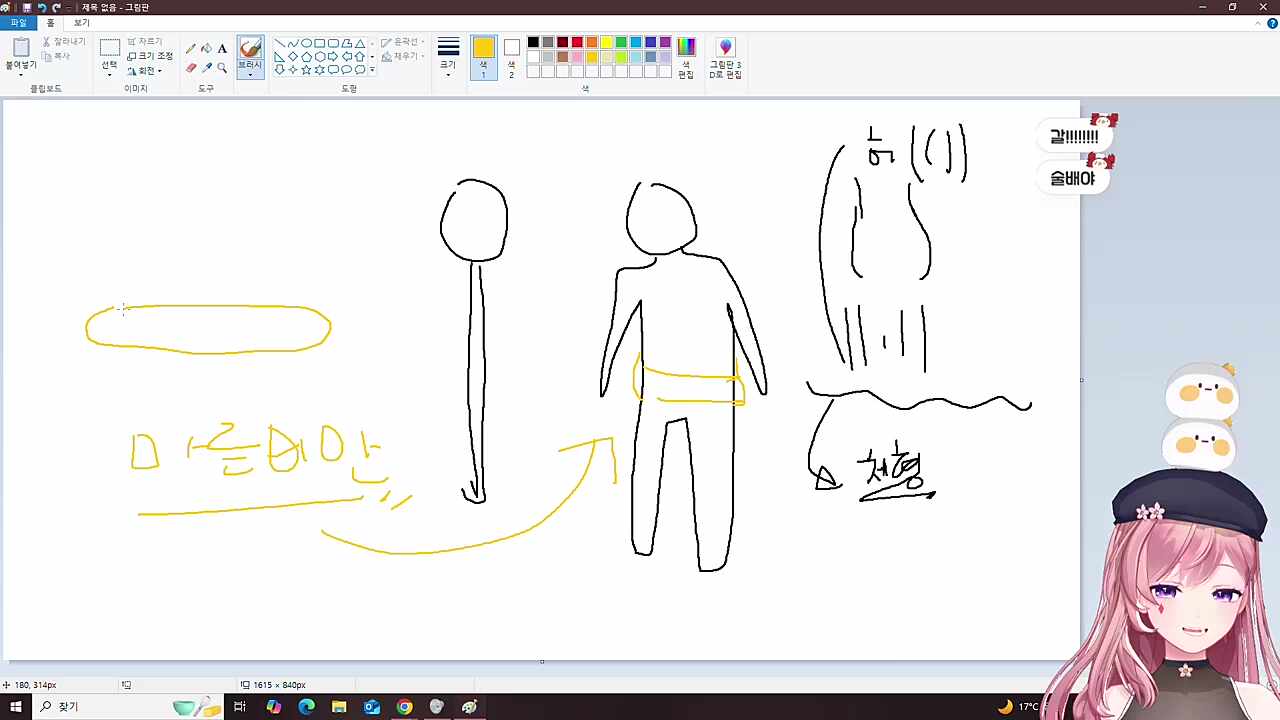Select the Pencil tool
The image size is (1280, 720).
[x=191, y=48]
